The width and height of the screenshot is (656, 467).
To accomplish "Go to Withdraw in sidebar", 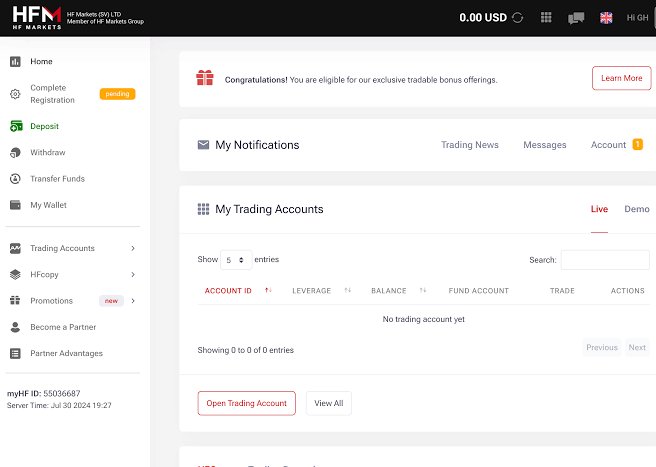I will coord(47,153).
